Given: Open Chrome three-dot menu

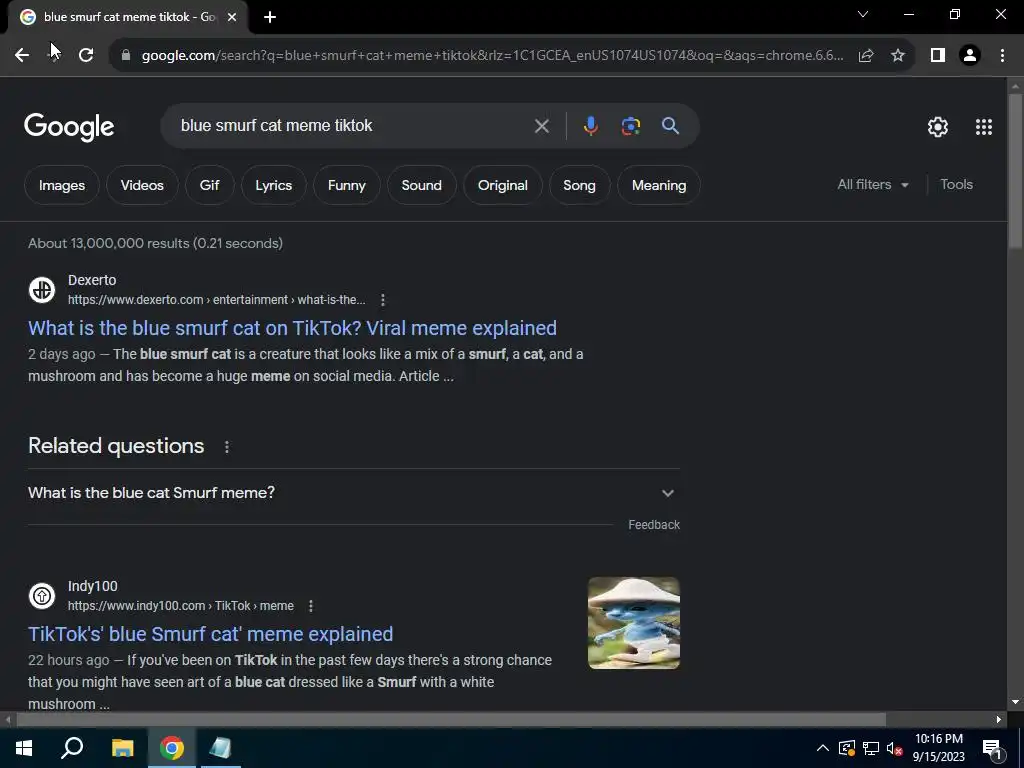Looking at the screenshot, I should pyautogui.click(x=1002, y=56).
